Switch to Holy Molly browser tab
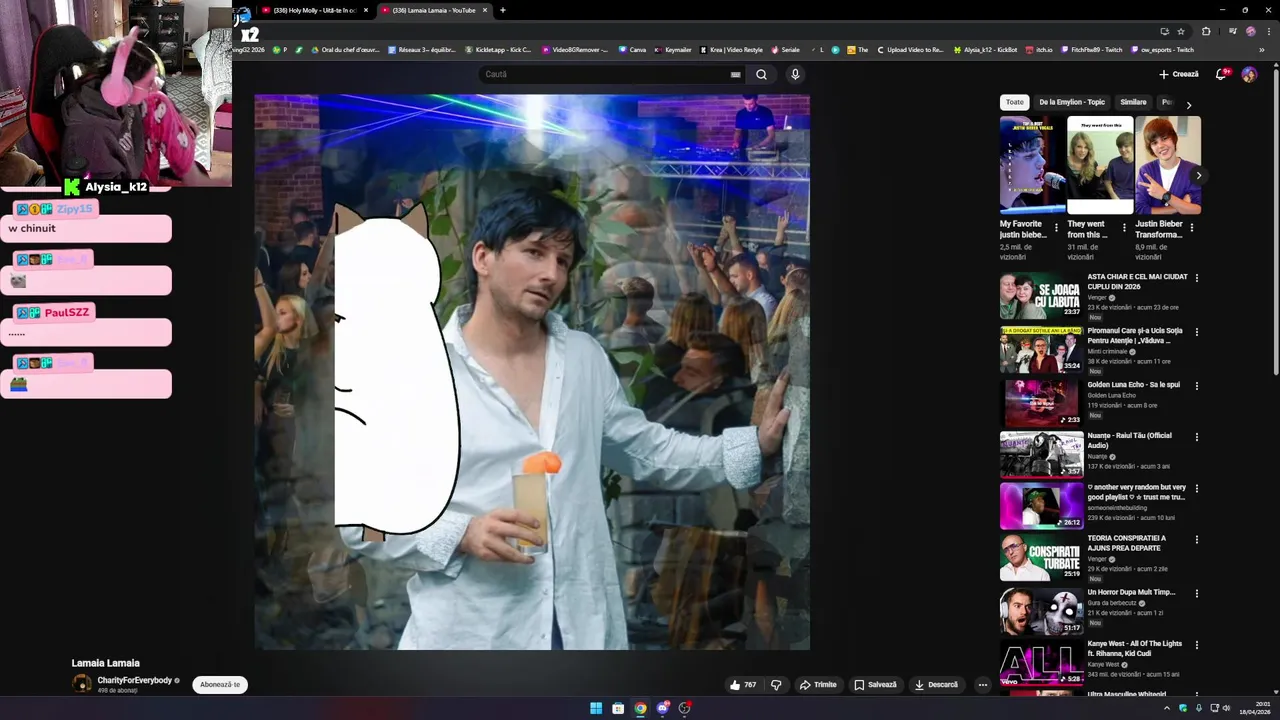 click(313, 10)
